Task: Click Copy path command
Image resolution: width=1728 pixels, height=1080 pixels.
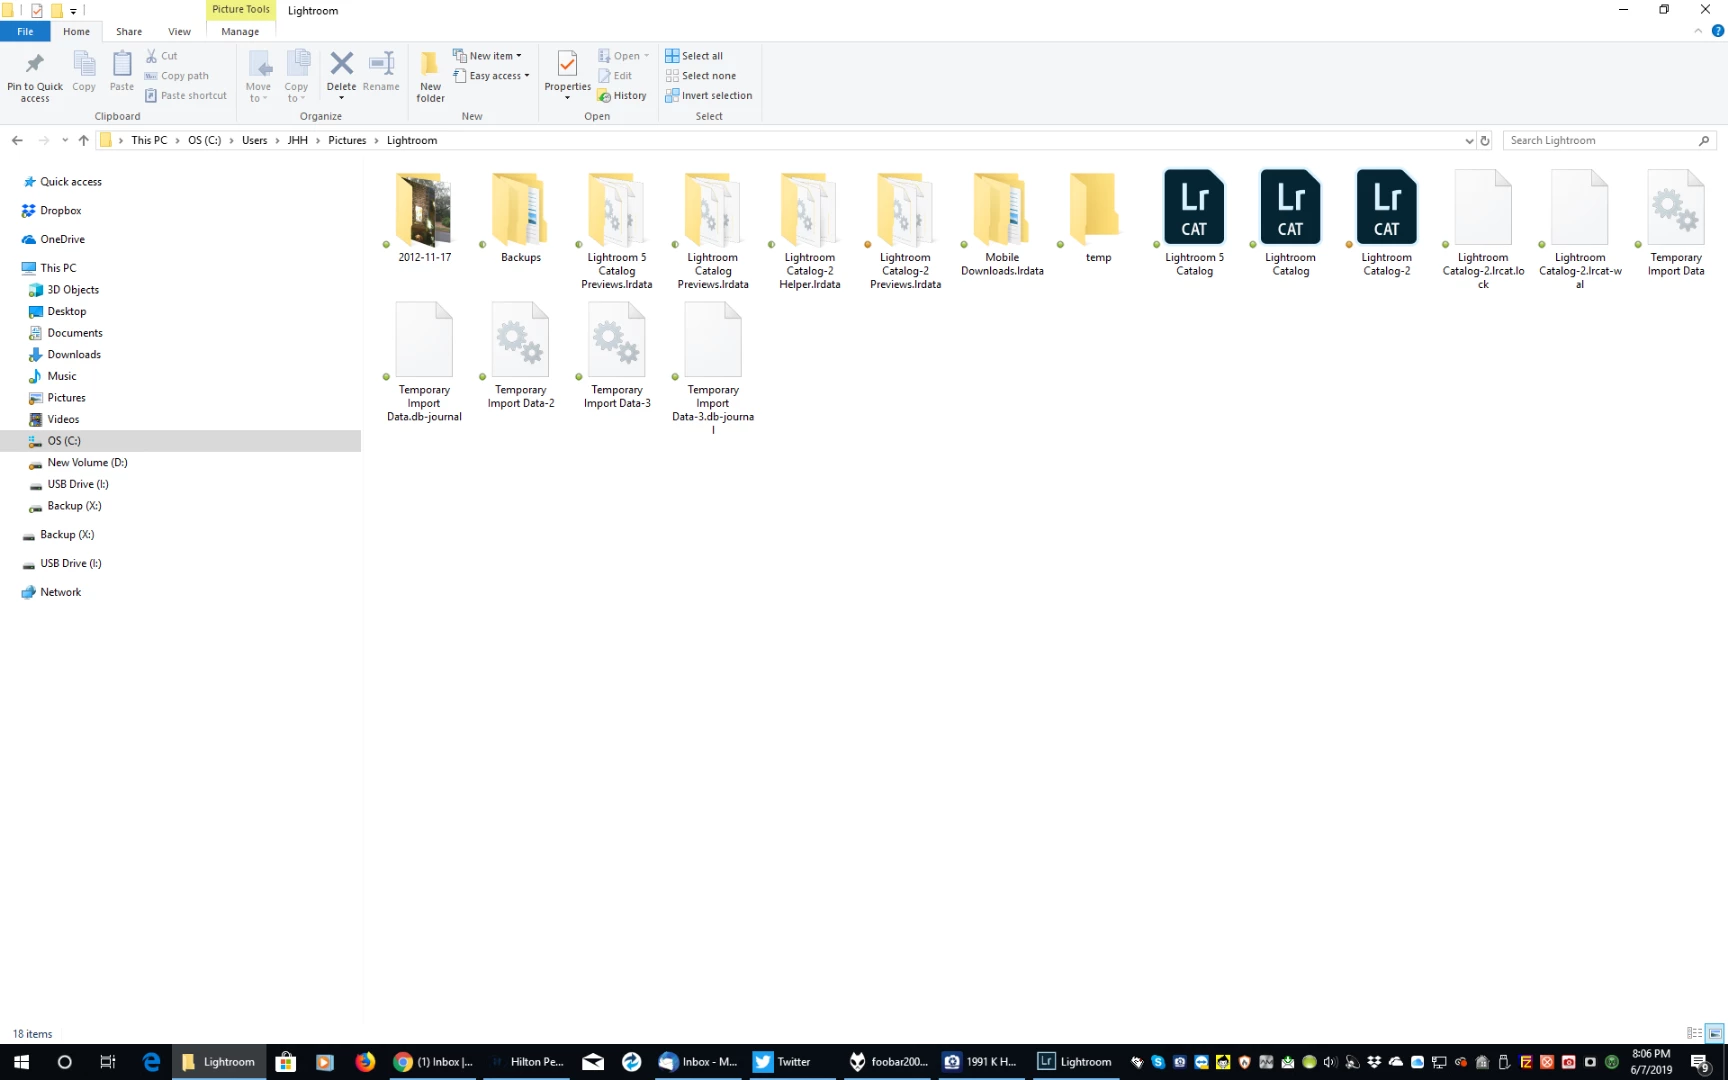Action: [177, 76]
